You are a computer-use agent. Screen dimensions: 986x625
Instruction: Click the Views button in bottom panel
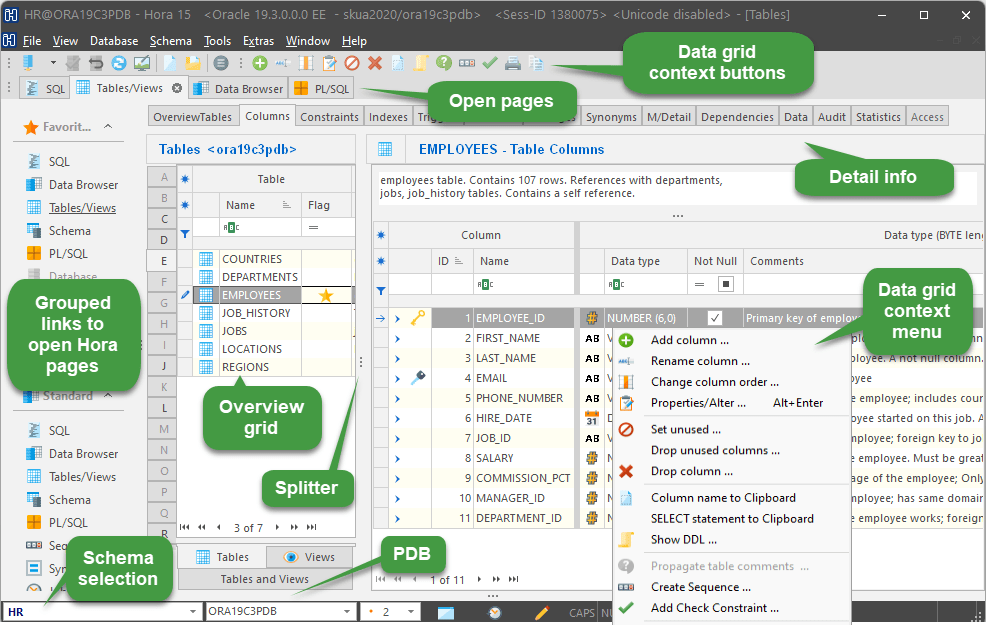(x=309, y=556)
